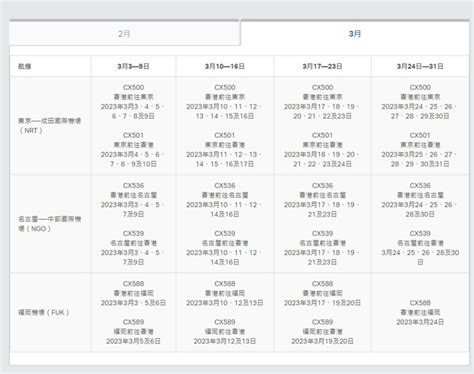The image size is (474, 374).
Task: Click CX588 in the 3月10—16日 column
Action: pyautogui.click(x=225, y=284)
